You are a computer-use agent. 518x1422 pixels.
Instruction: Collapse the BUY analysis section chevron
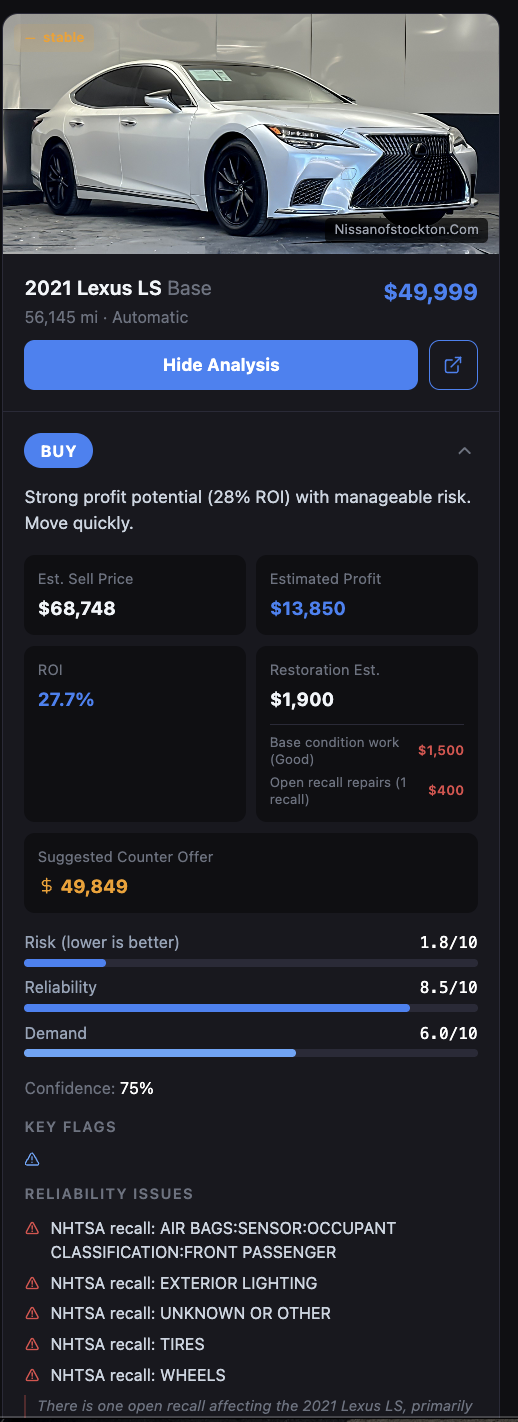(x=464, y=451)
